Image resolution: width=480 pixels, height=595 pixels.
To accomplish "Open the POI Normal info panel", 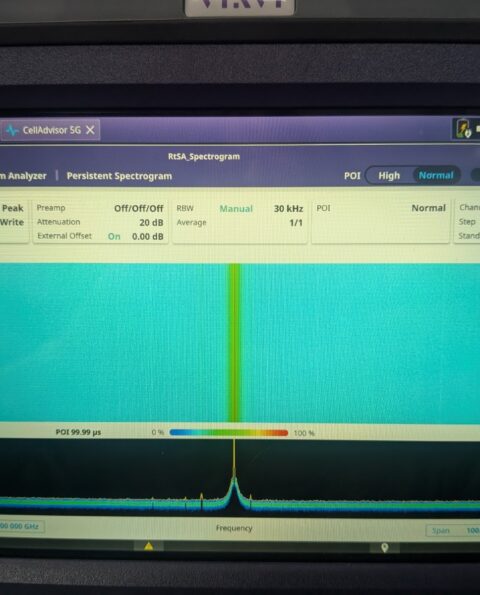I will 381,221.
